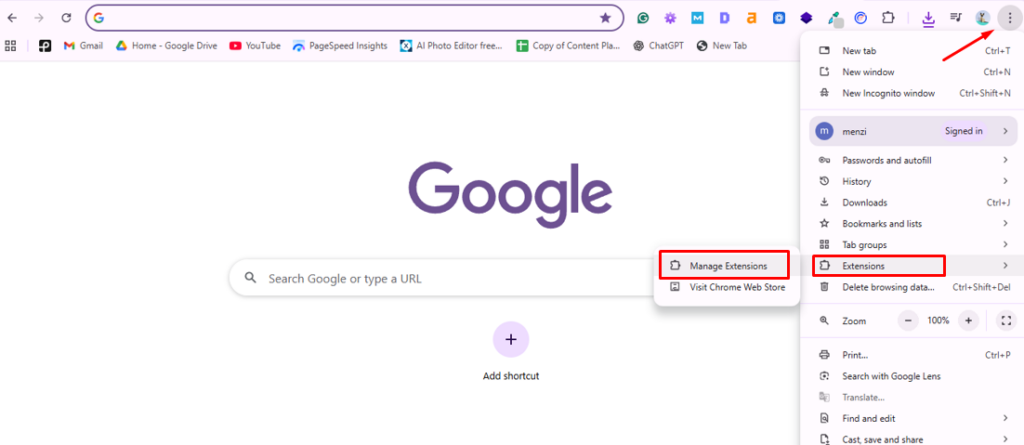
Task: Click the Chrome three-dot menu button
Action: point(1008,18)
